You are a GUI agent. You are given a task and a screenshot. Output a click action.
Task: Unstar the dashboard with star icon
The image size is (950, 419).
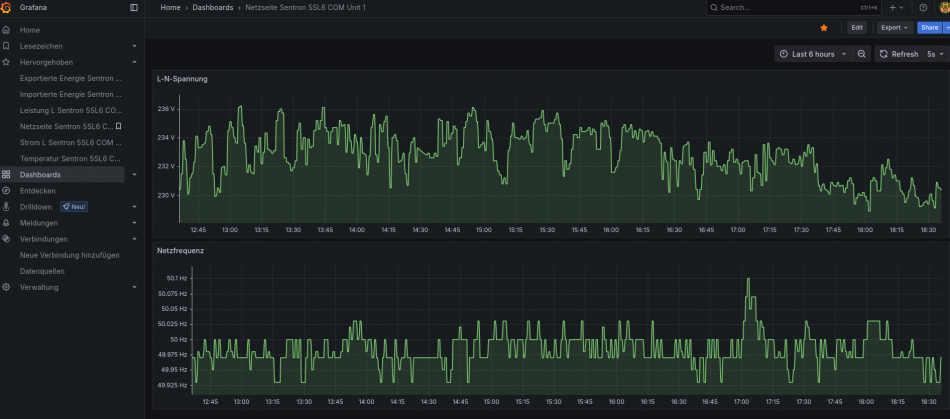point(823,28)
